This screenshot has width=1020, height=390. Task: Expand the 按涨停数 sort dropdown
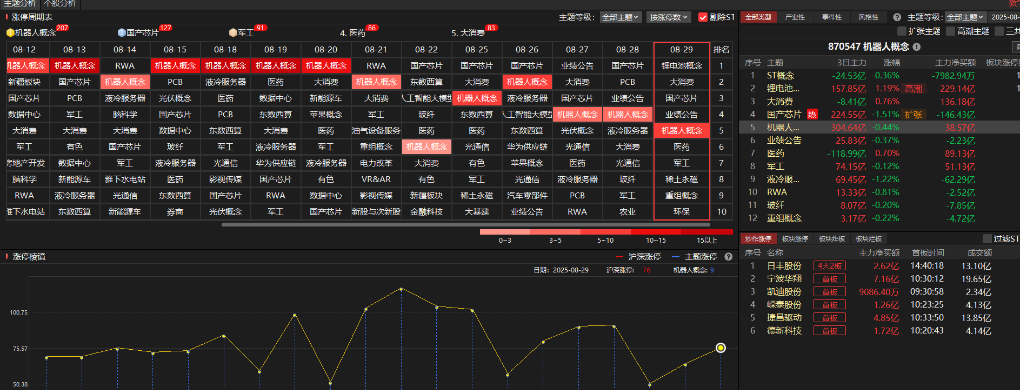(x=669, y=18)
